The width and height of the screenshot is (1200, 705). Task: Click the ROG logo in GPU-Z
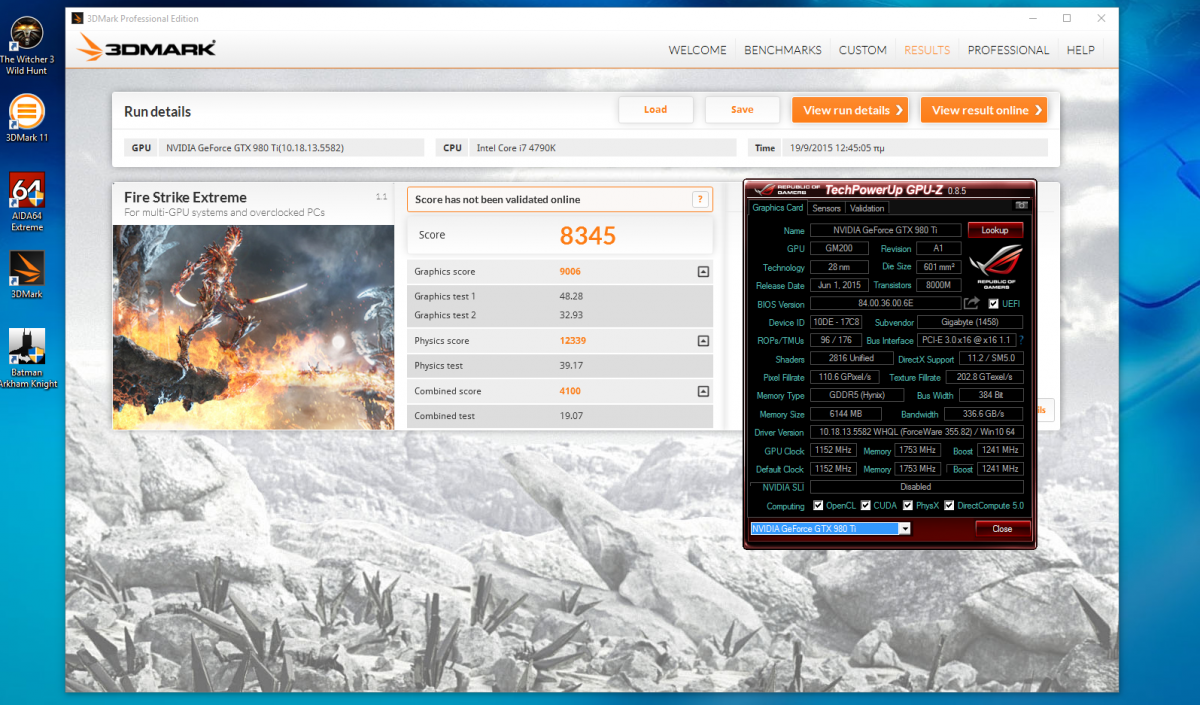pos(995,266)
